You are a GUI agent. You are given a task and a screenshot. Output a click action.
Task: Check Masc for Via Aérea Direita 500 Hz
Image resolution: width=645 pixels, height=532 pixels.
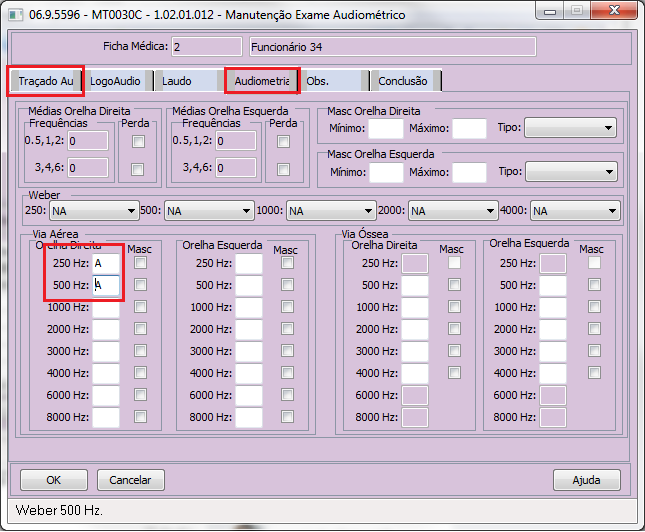[x=140, y=285]
